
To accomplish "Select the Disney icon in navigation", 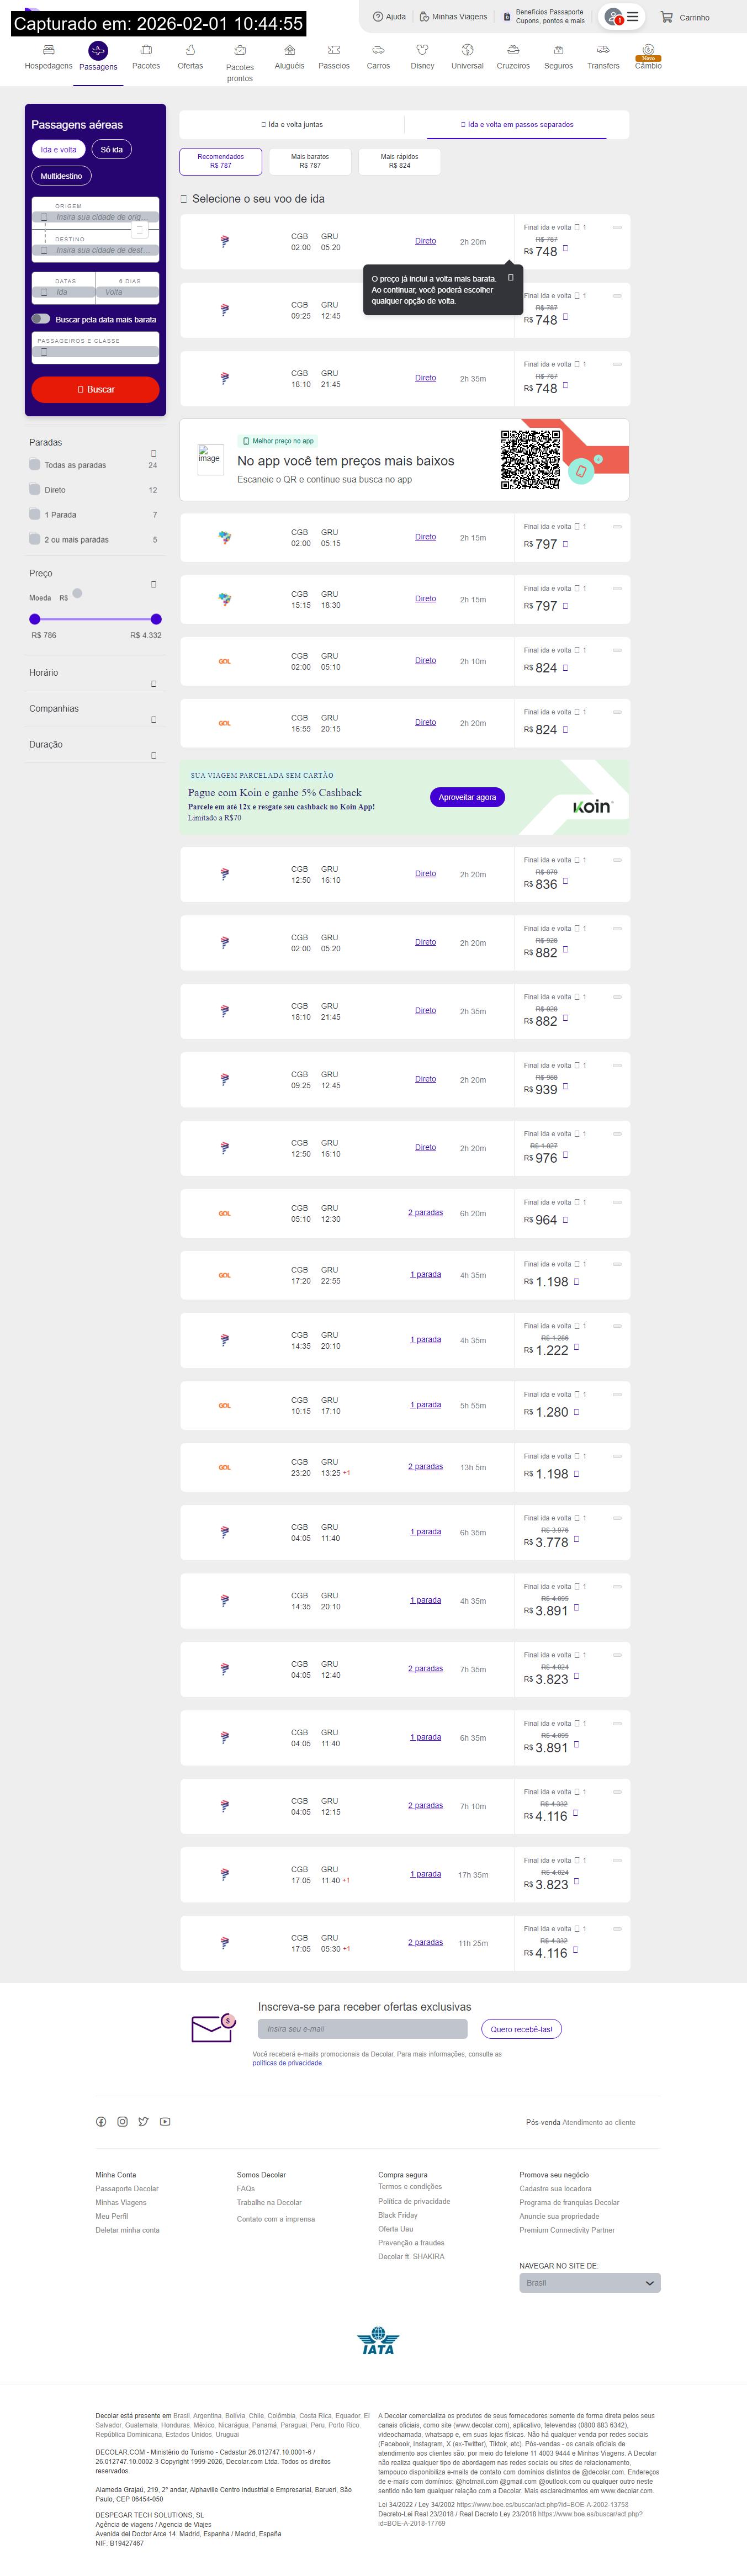I will coord(422,50).
